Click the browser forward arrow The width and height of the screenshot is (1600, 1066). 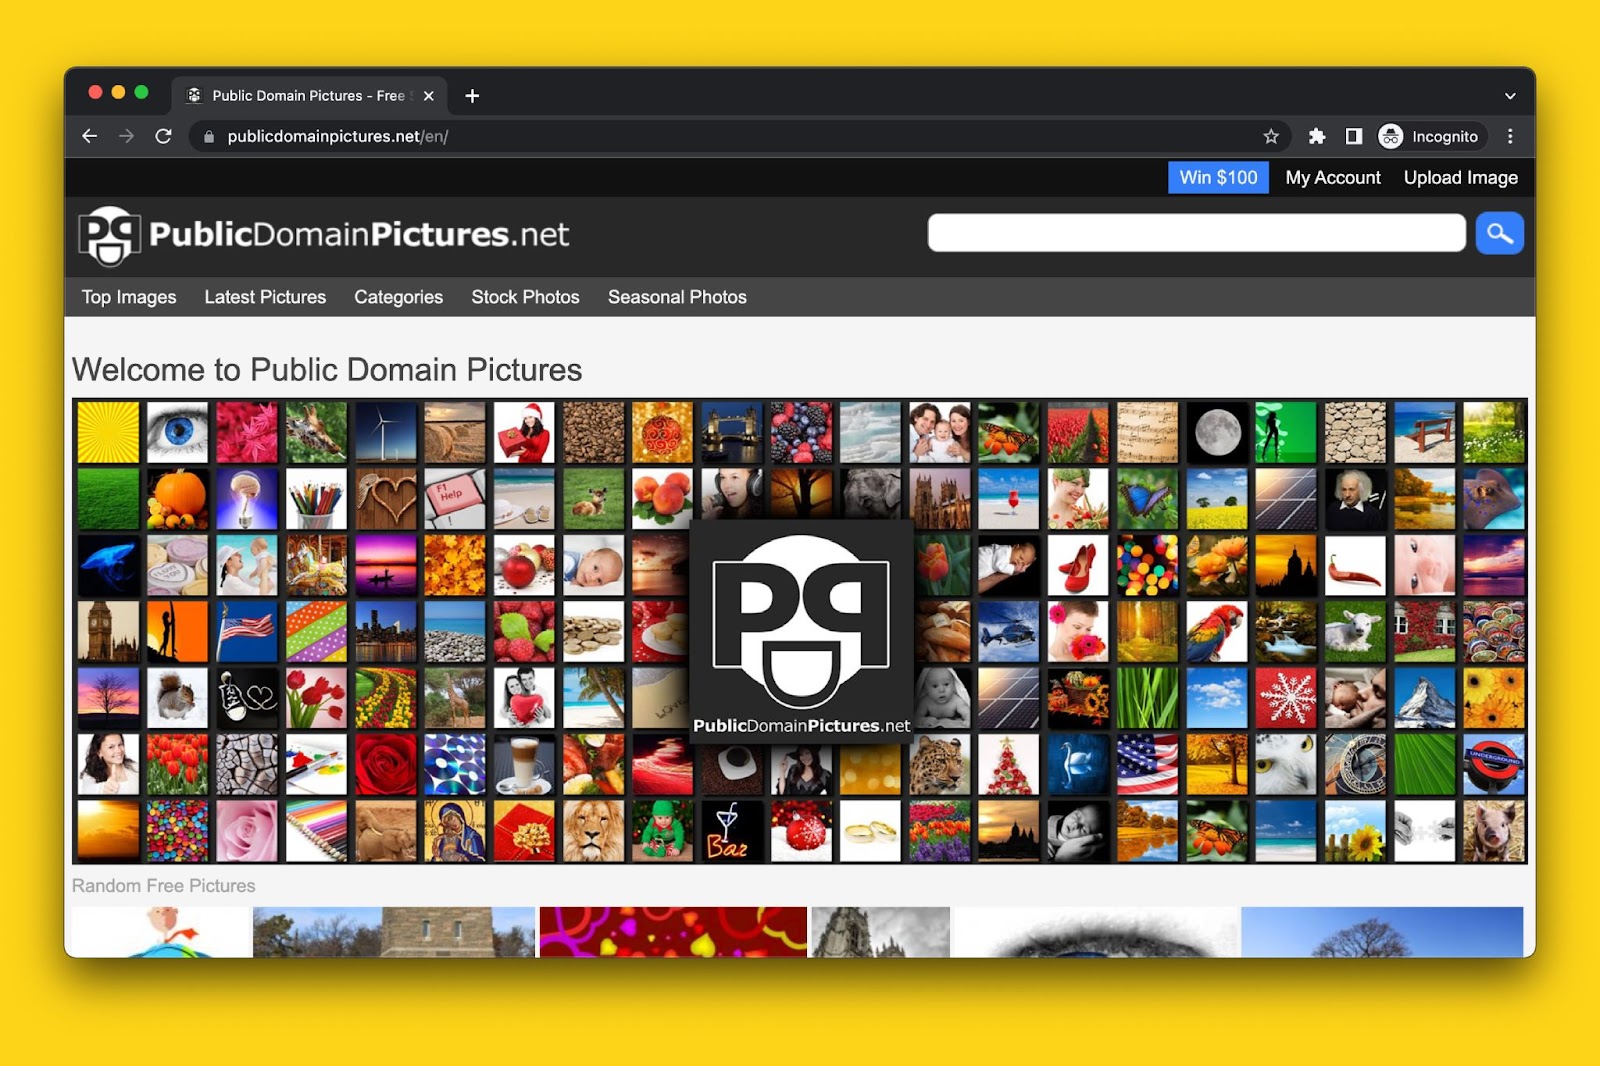click(126, 136)
